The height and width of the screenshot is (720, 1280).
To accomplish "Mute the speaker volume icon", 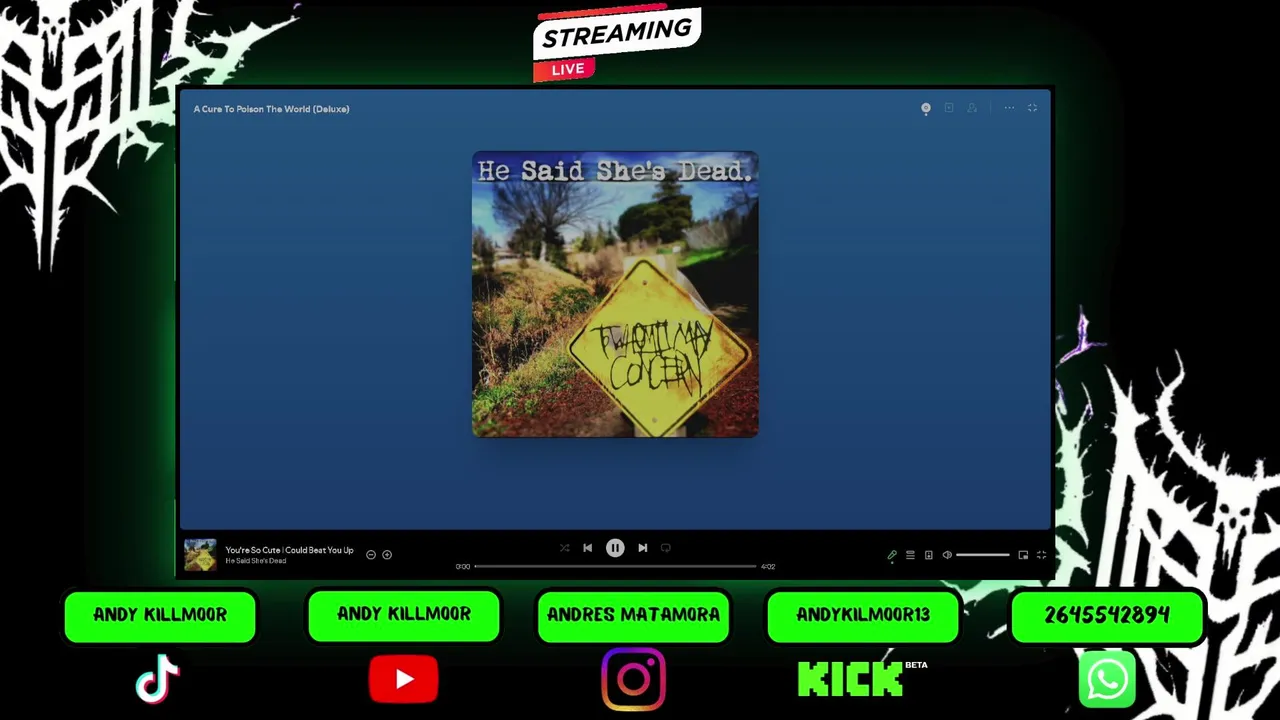I will pyautogui.click(x=947, y=555).
